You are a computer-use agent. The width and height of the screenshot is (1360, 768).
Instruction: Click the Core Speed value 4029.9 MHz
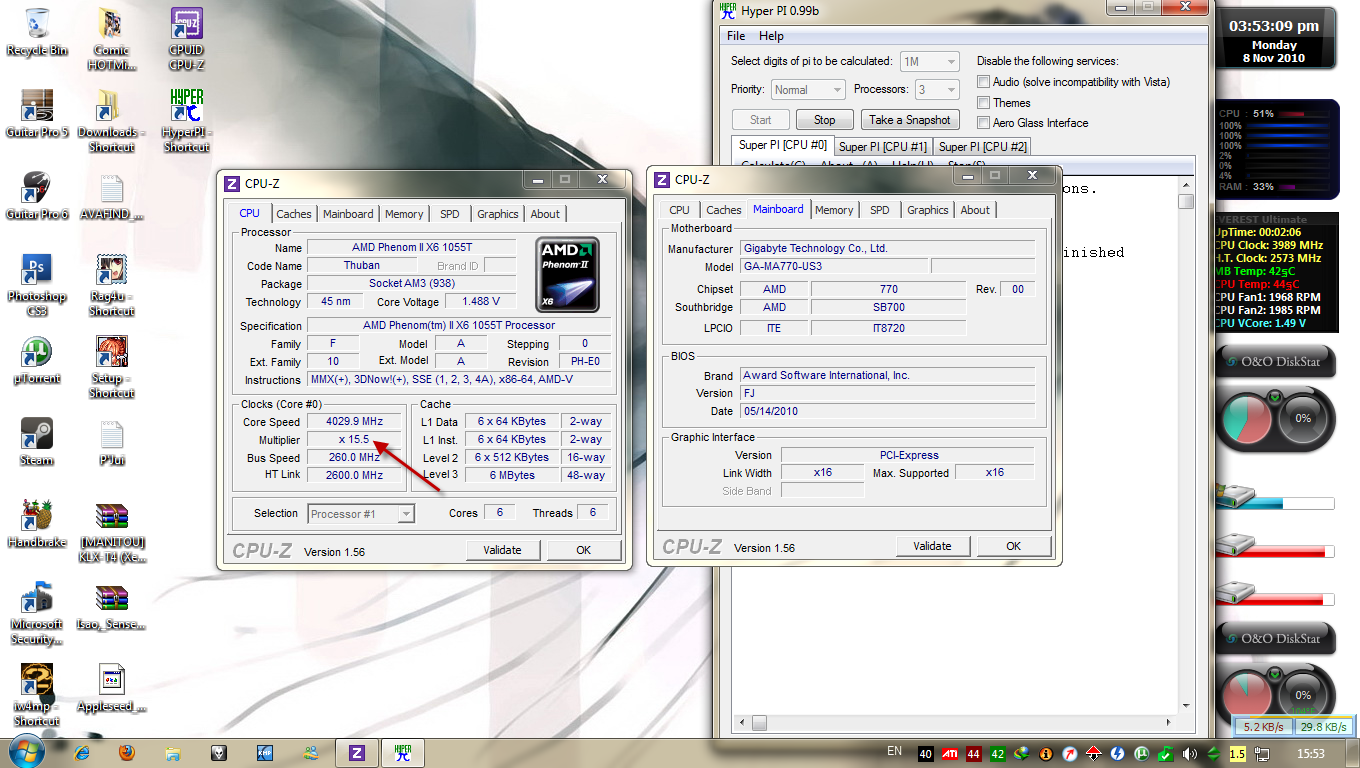click(355, 422)
